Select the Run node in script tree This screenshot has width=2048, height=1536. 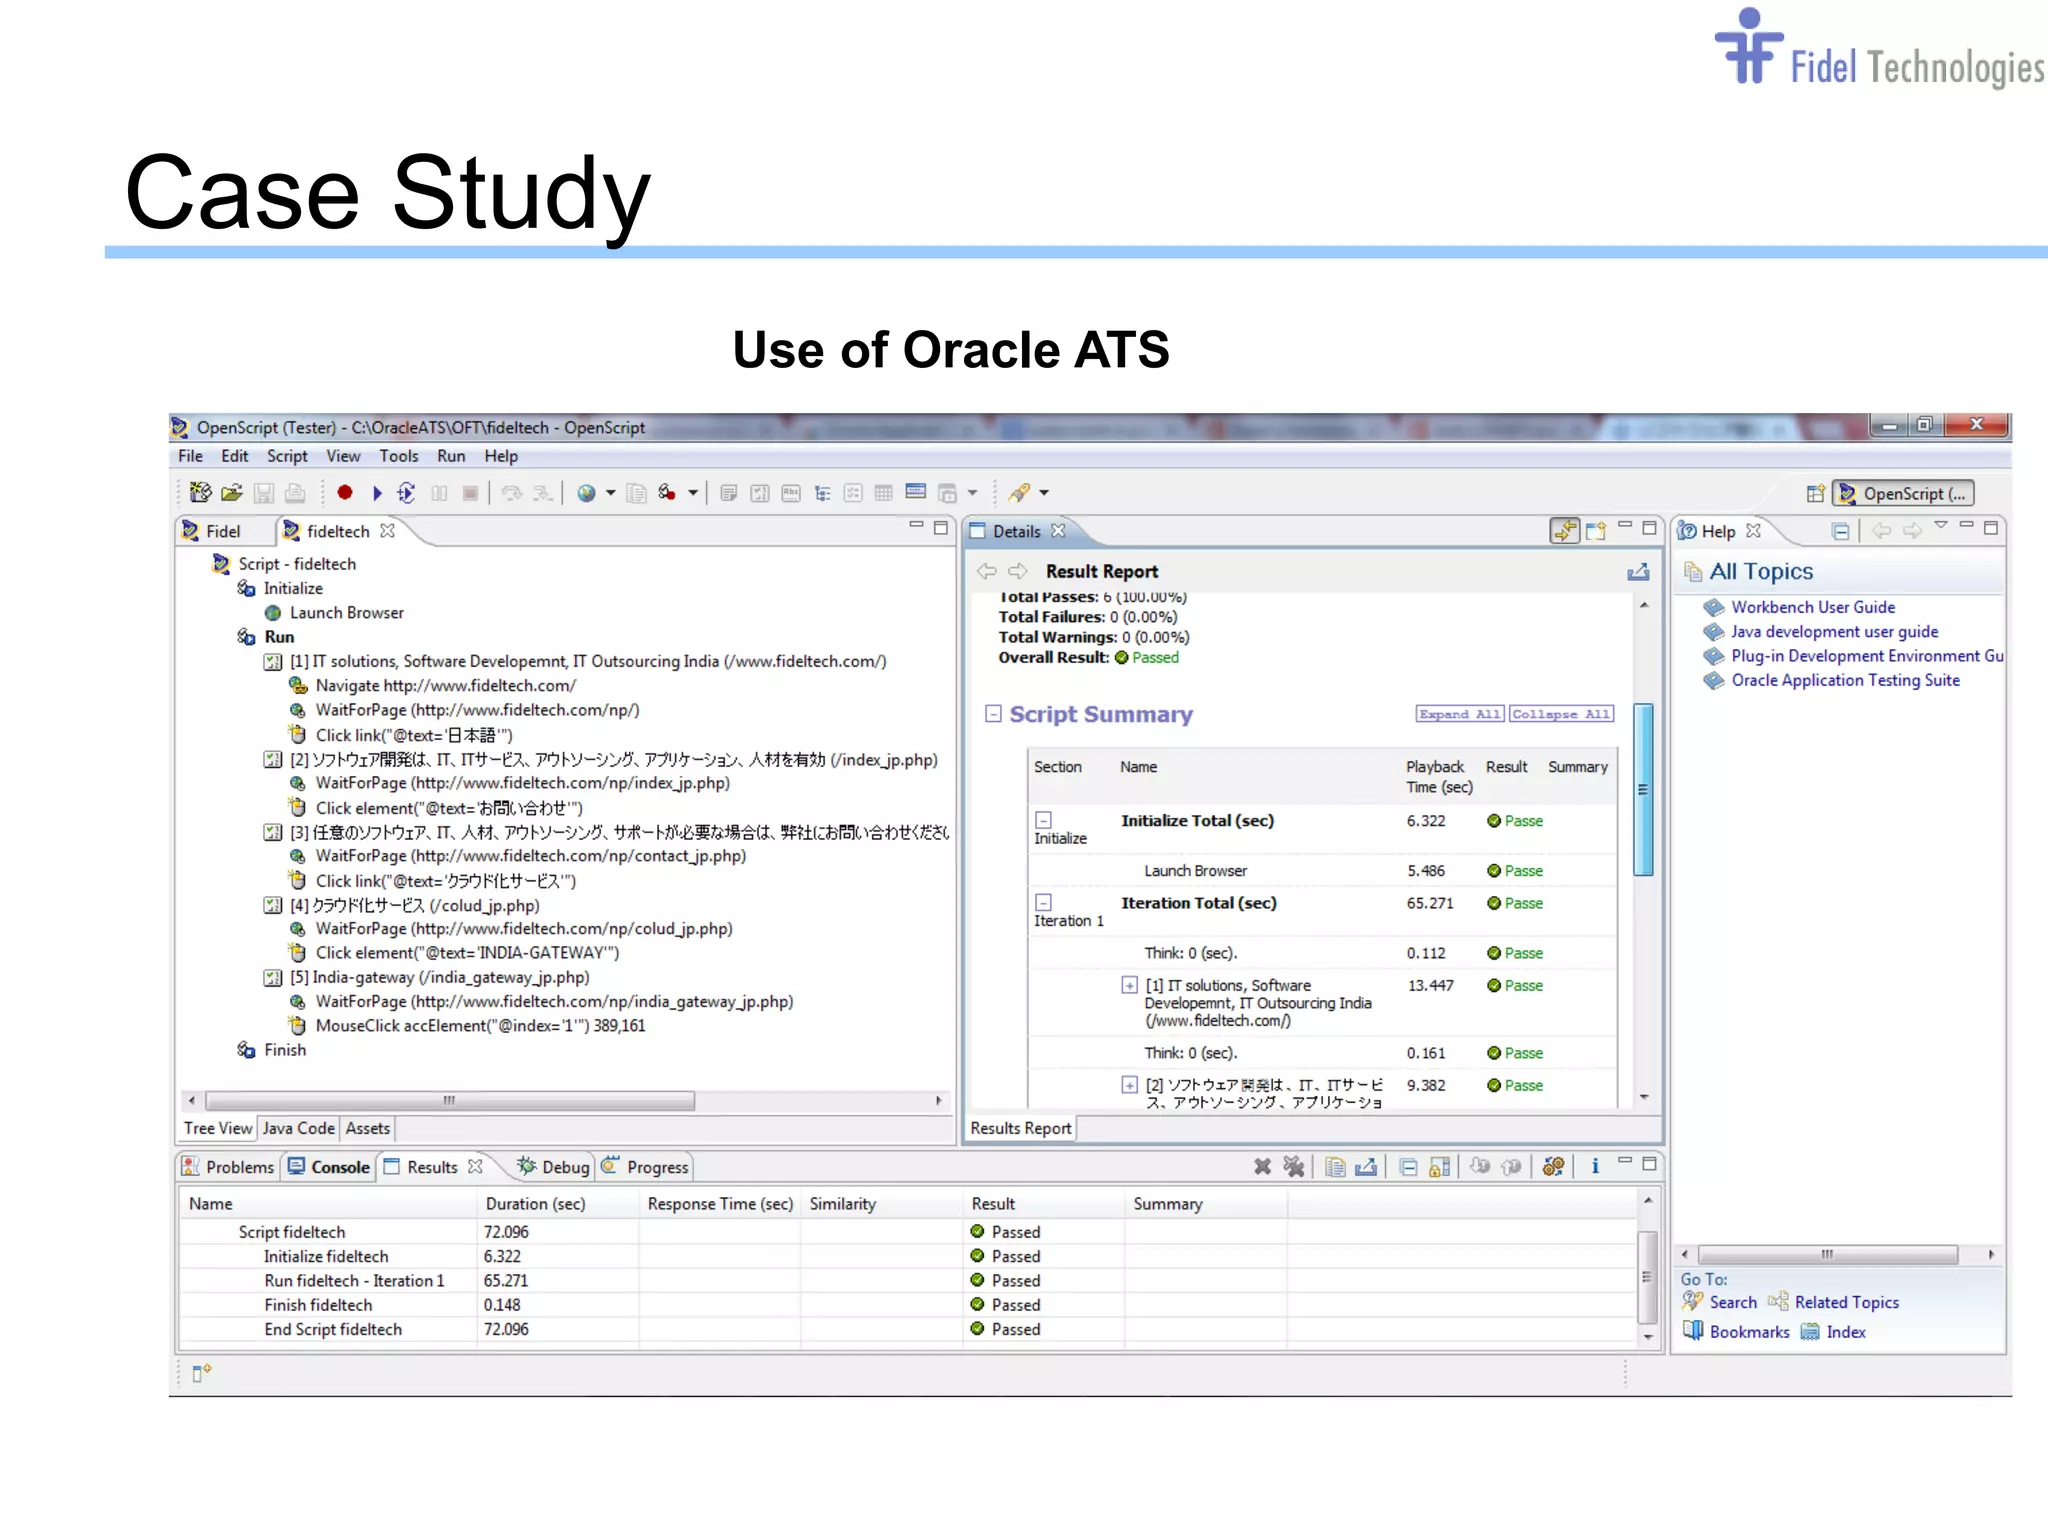click(x=279, y=637)
